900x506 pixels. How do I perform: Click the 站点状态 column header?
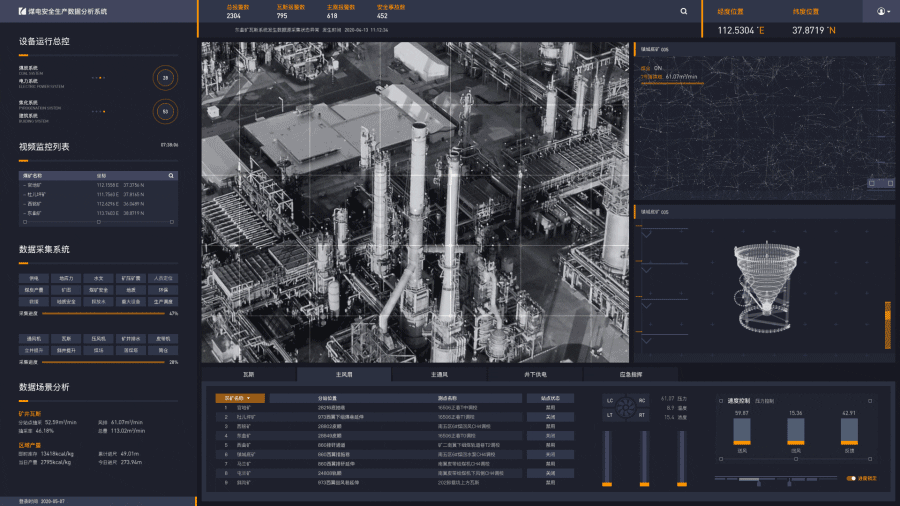[x=550, y=398]
